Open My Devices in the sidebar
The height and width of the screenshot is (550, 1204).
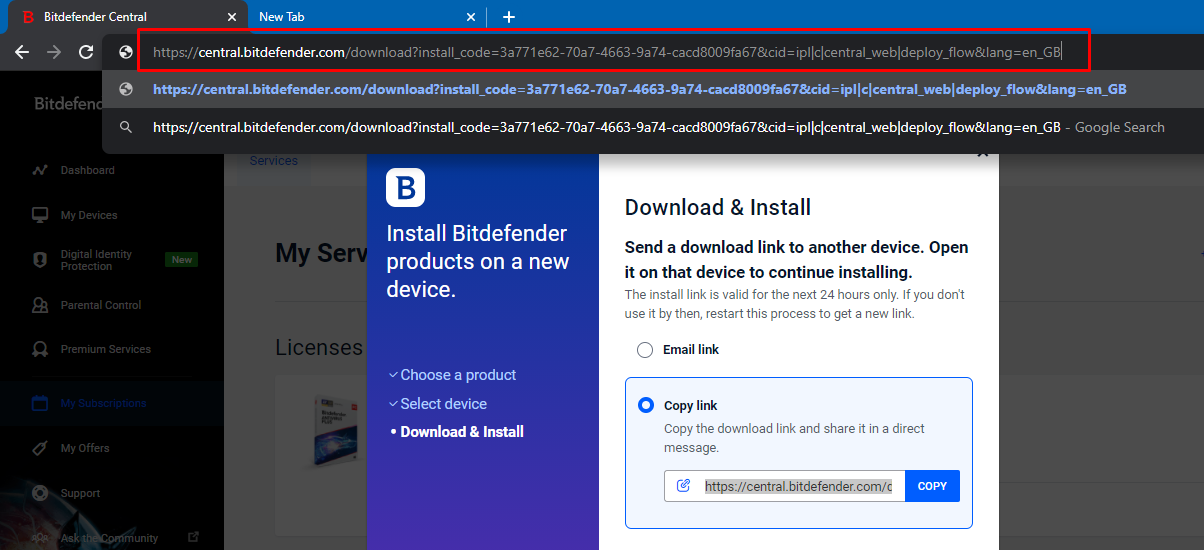88,215
